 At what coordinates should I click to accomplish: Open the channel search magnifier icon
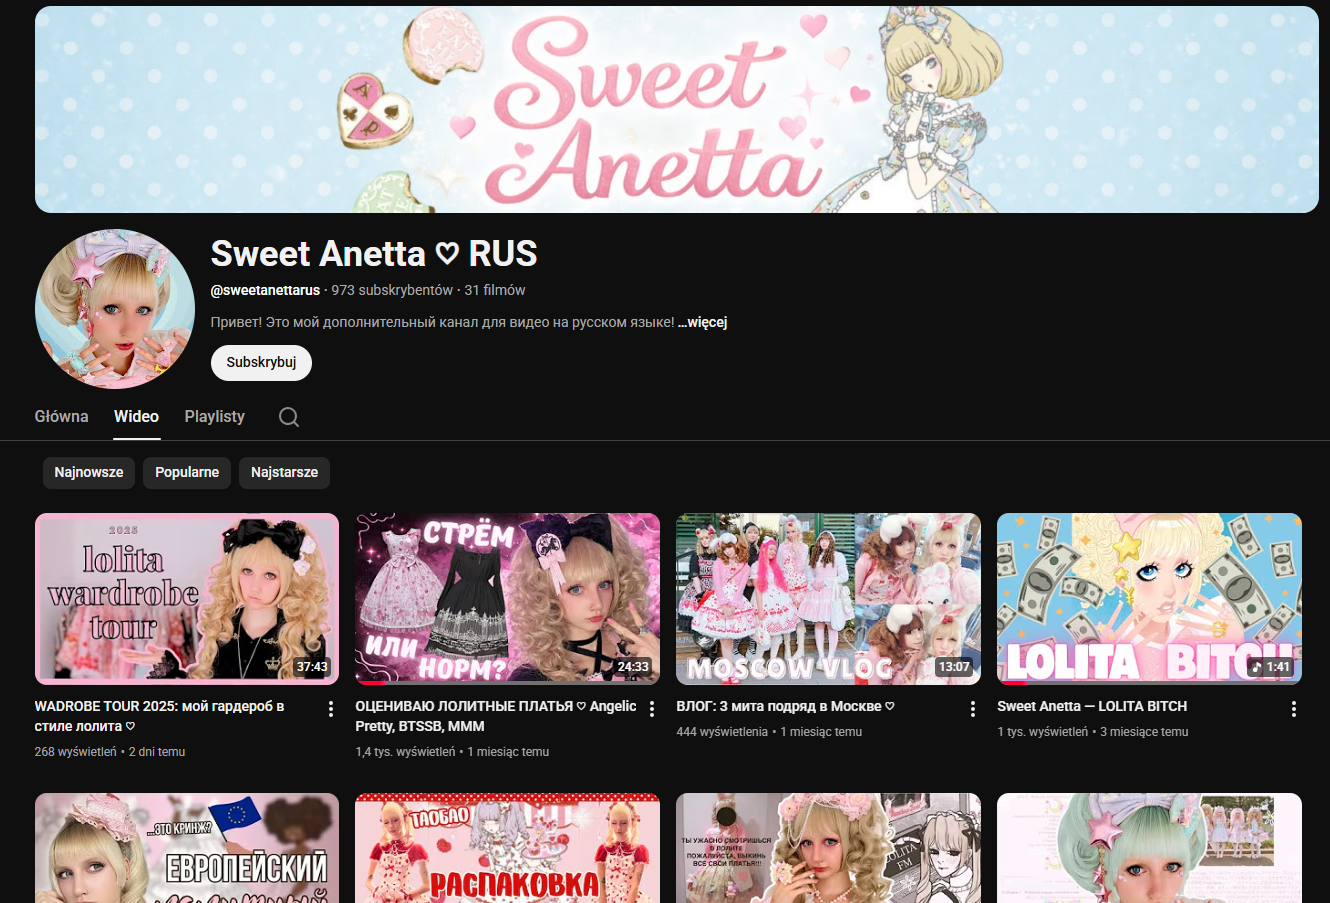coord(289,417)
